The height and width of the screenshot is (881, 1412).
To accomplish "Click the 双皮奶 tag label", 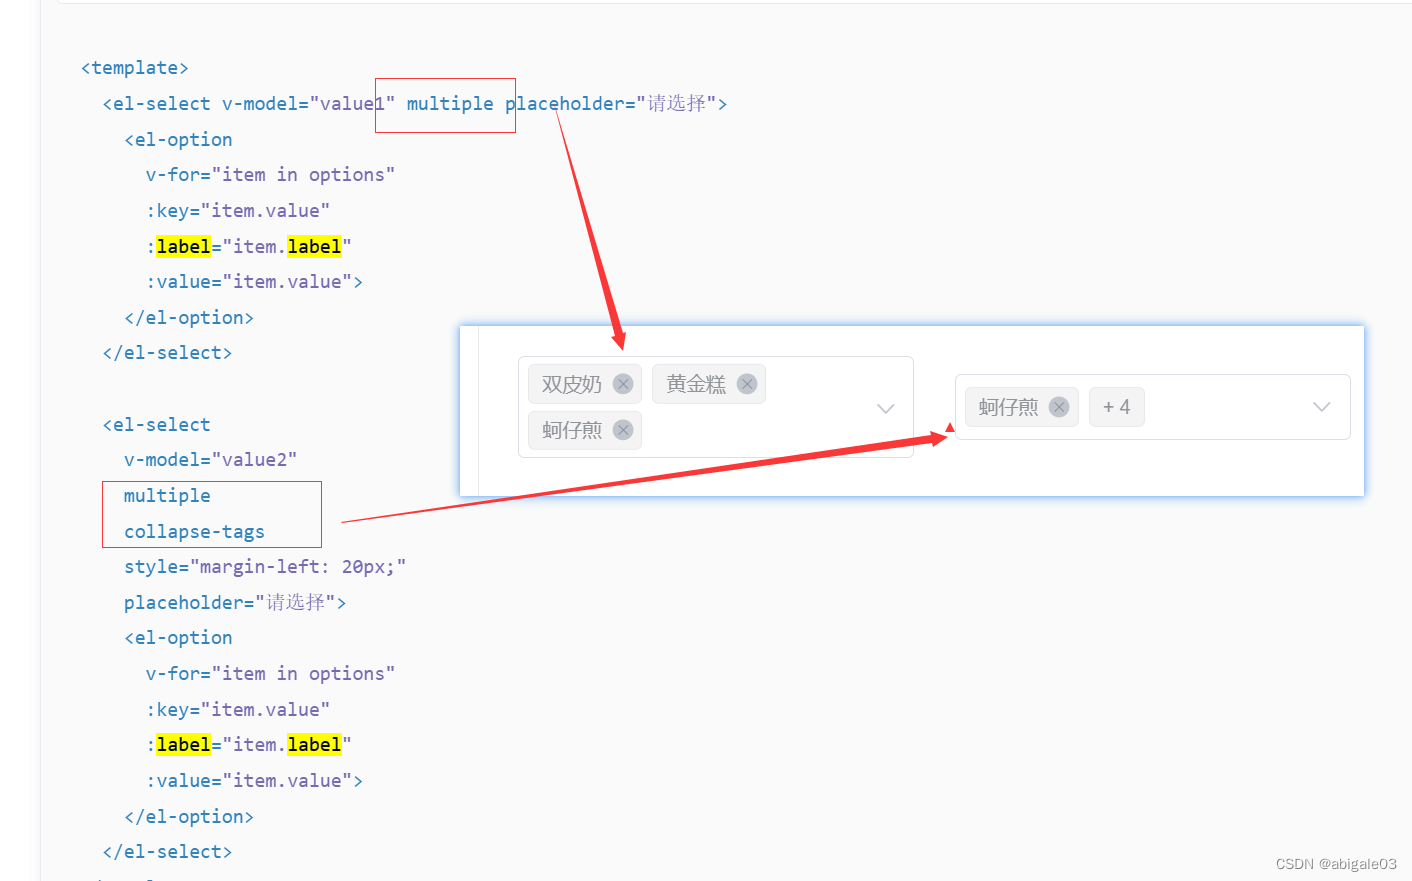I will tap(572, 384).
